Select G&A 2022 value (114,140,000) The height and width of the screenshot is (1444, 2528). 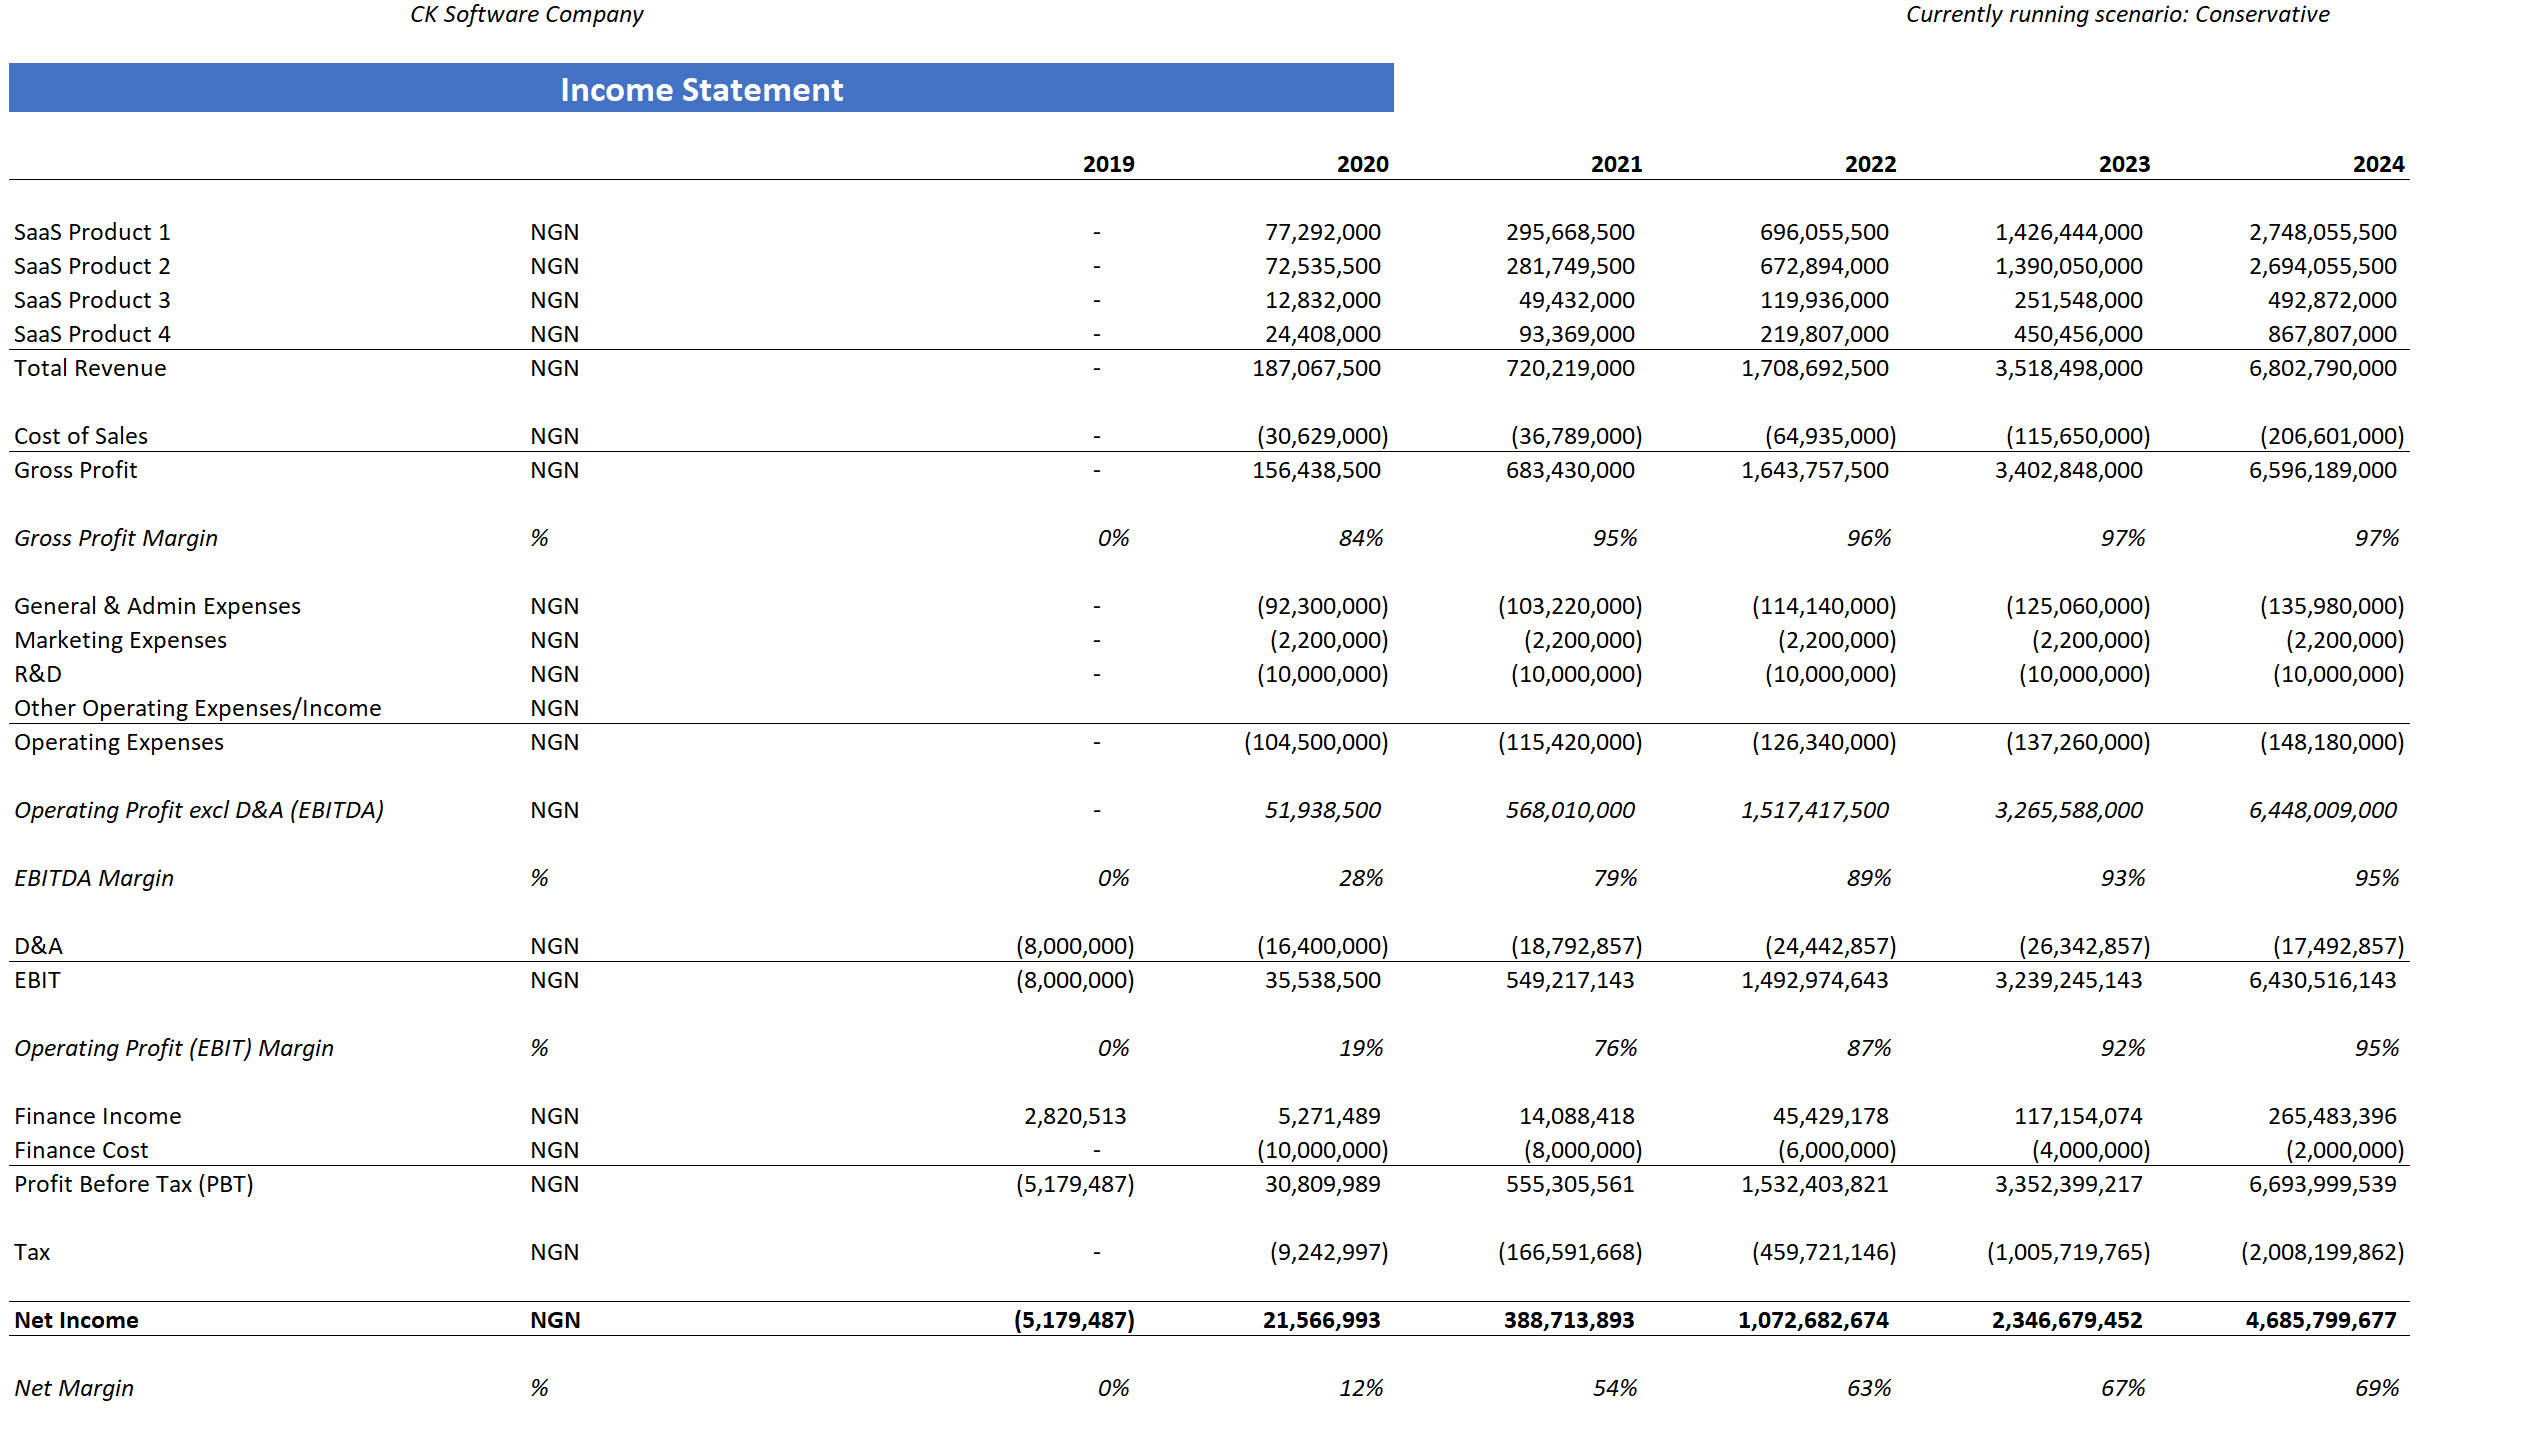(1823, 606)
